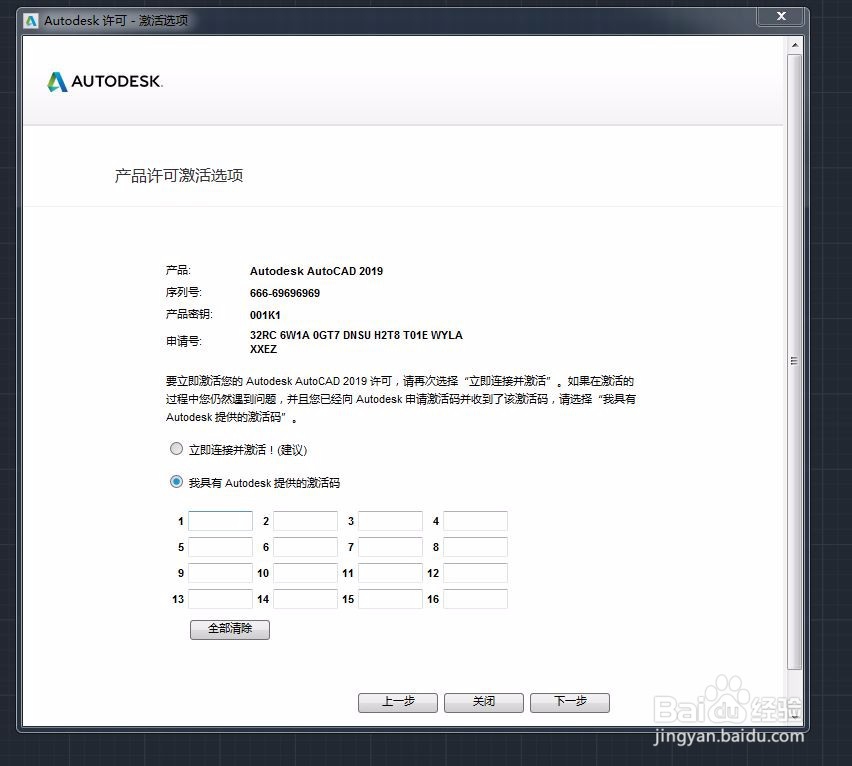Click activation code field 10
Image resolution: width=852 pixels, height=766 pixels.
[x=305, y=573]
